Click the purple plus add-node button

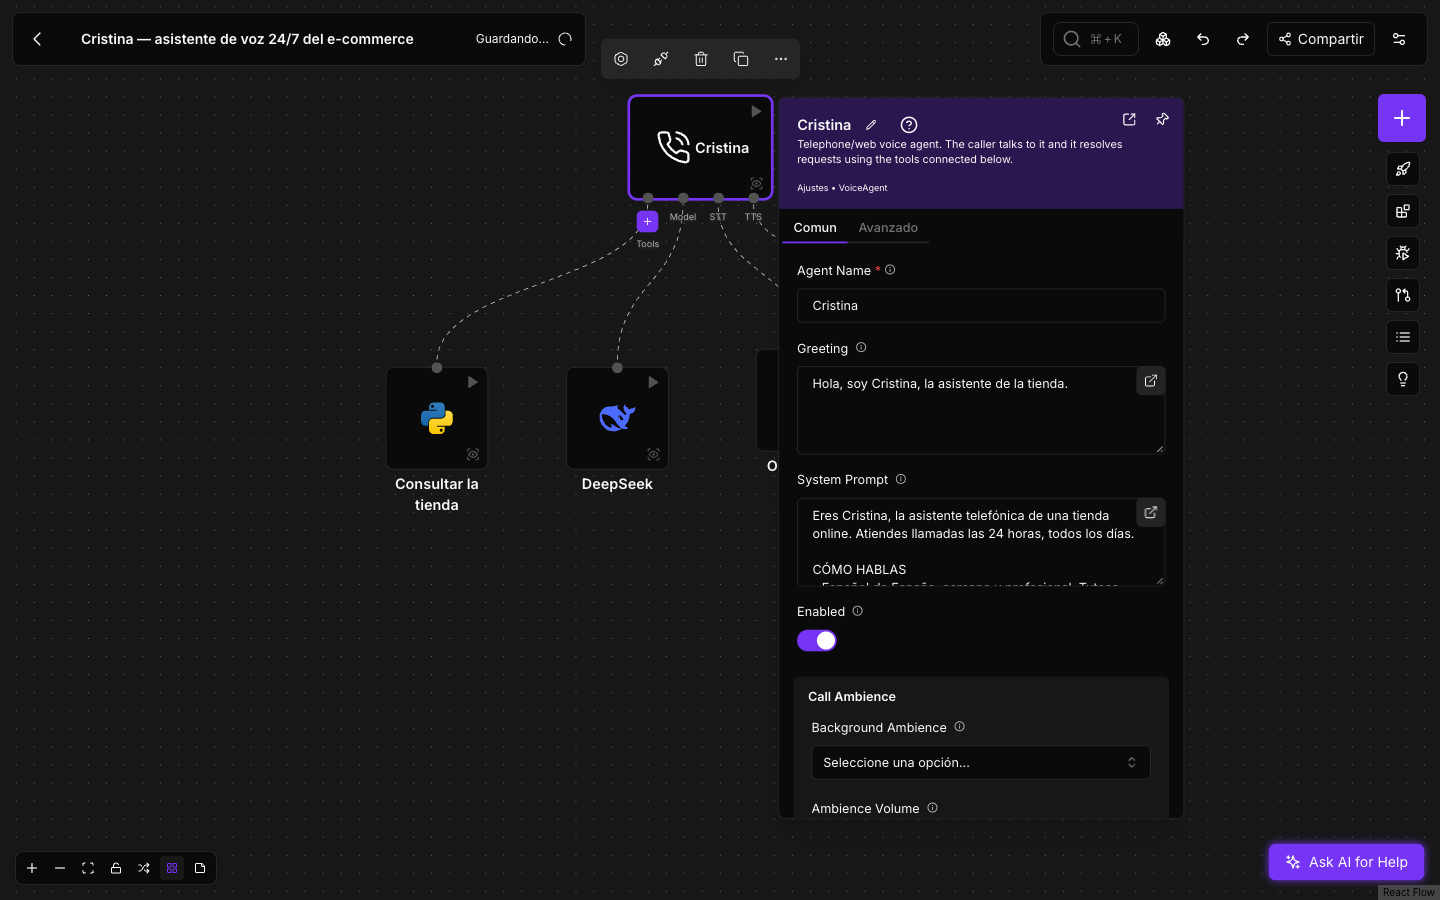coord(1402,118)
